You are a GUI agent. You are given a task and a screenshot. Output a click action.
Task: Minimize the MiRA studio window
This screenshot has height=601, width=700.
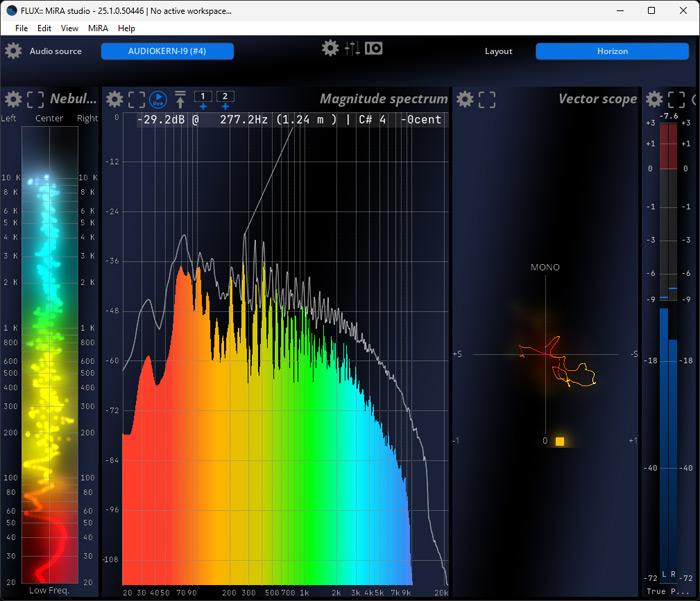620,10
